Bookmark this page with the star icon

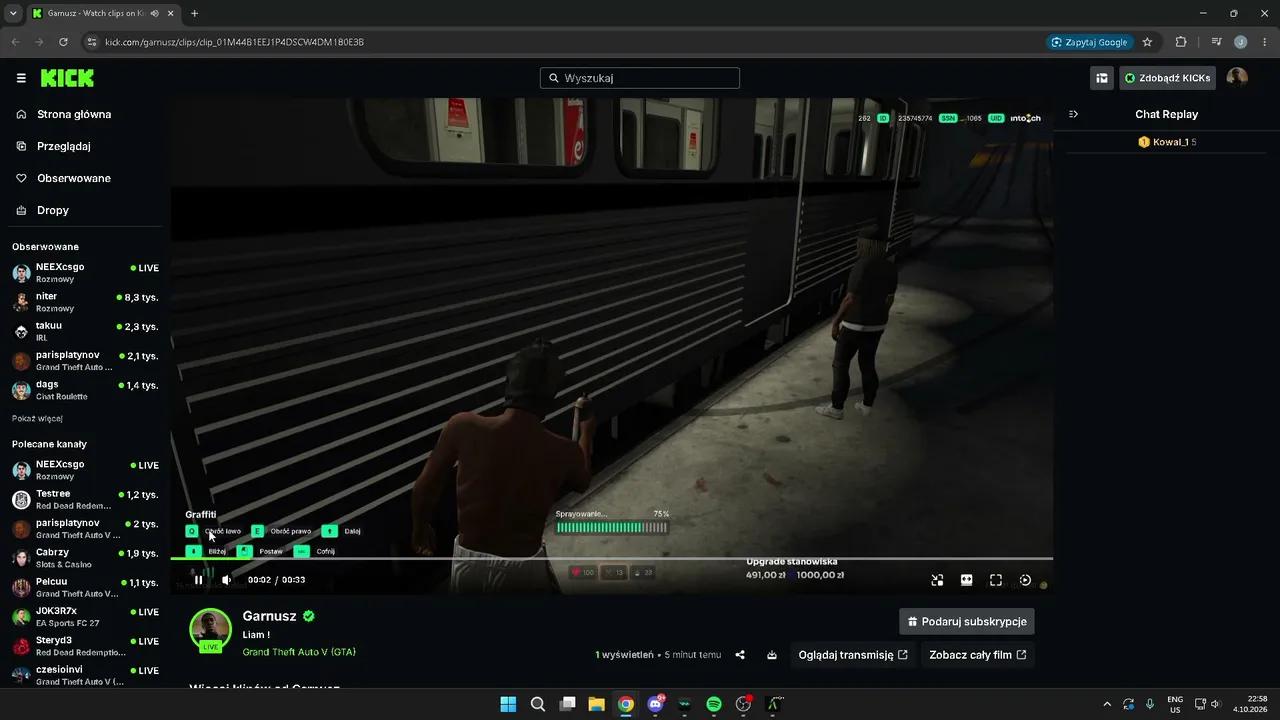click(1147, 42)
